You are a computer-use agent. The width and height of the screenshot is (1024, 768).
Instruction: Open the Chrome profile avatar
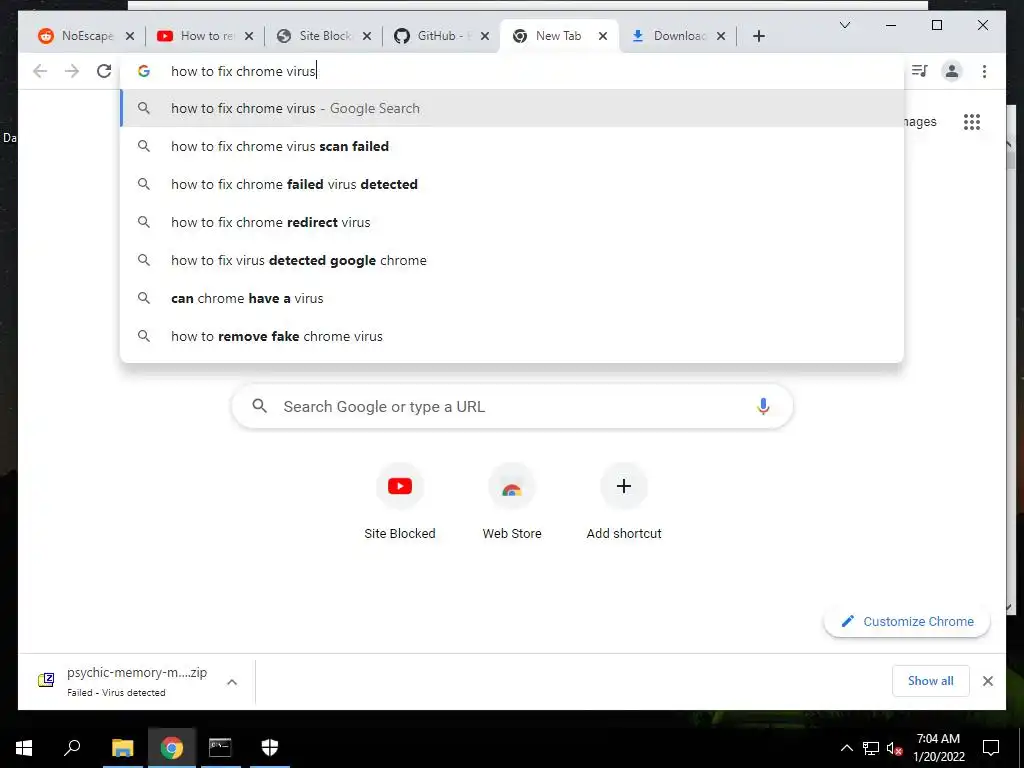click(952, 71)
